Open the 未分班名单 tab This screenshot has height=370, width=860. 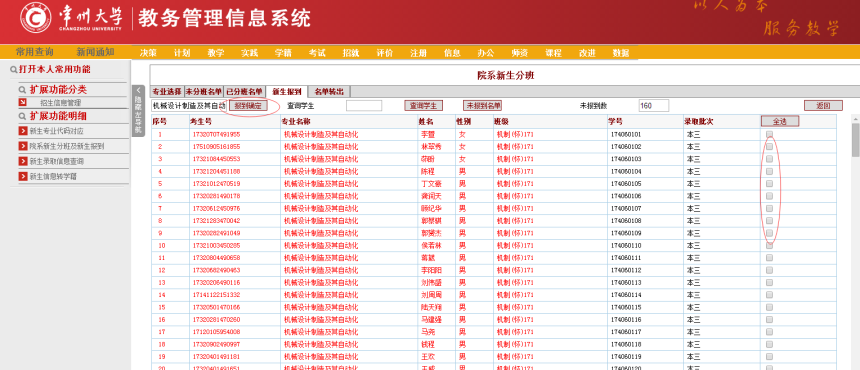(204, 92)
